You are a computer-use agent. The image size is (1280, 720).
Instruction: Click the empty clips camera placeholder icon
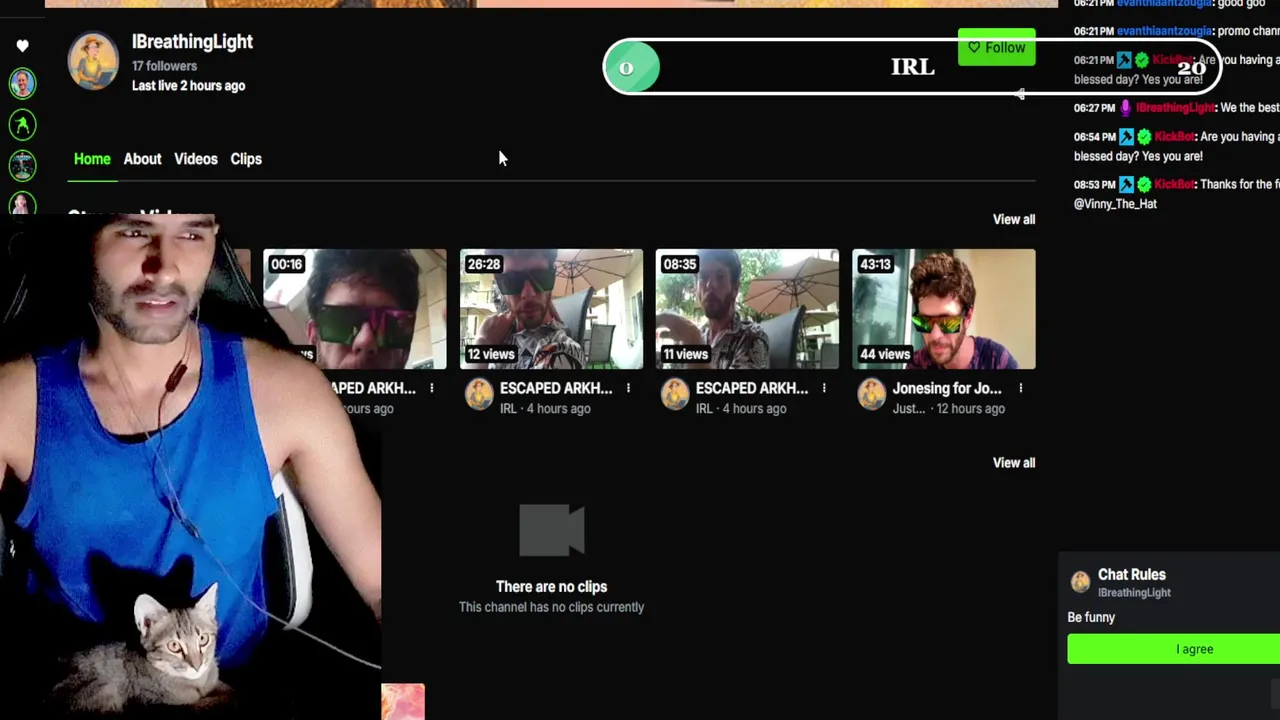pos(552,529)
